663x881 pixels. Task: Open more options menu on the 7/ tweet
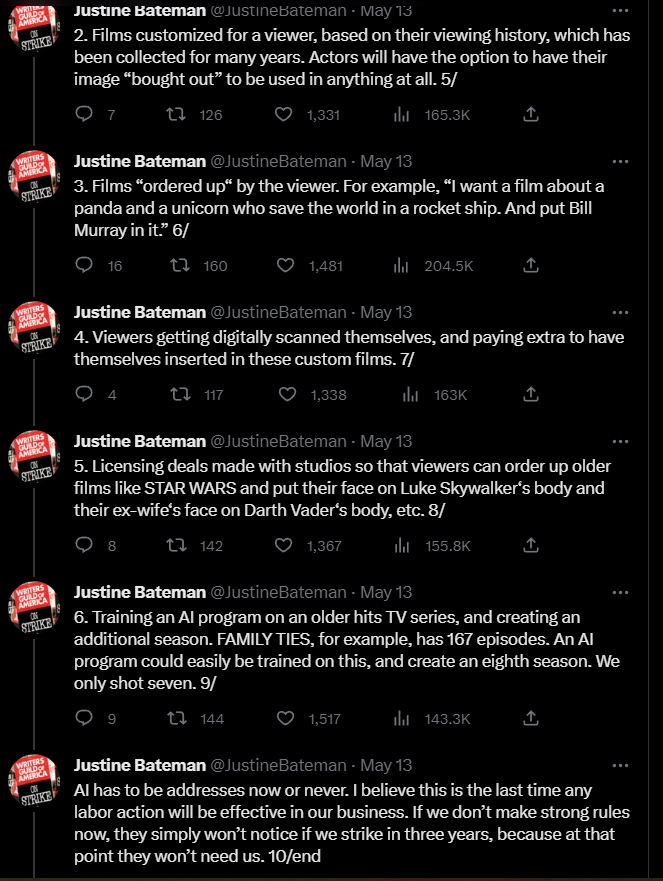point(620,312)
